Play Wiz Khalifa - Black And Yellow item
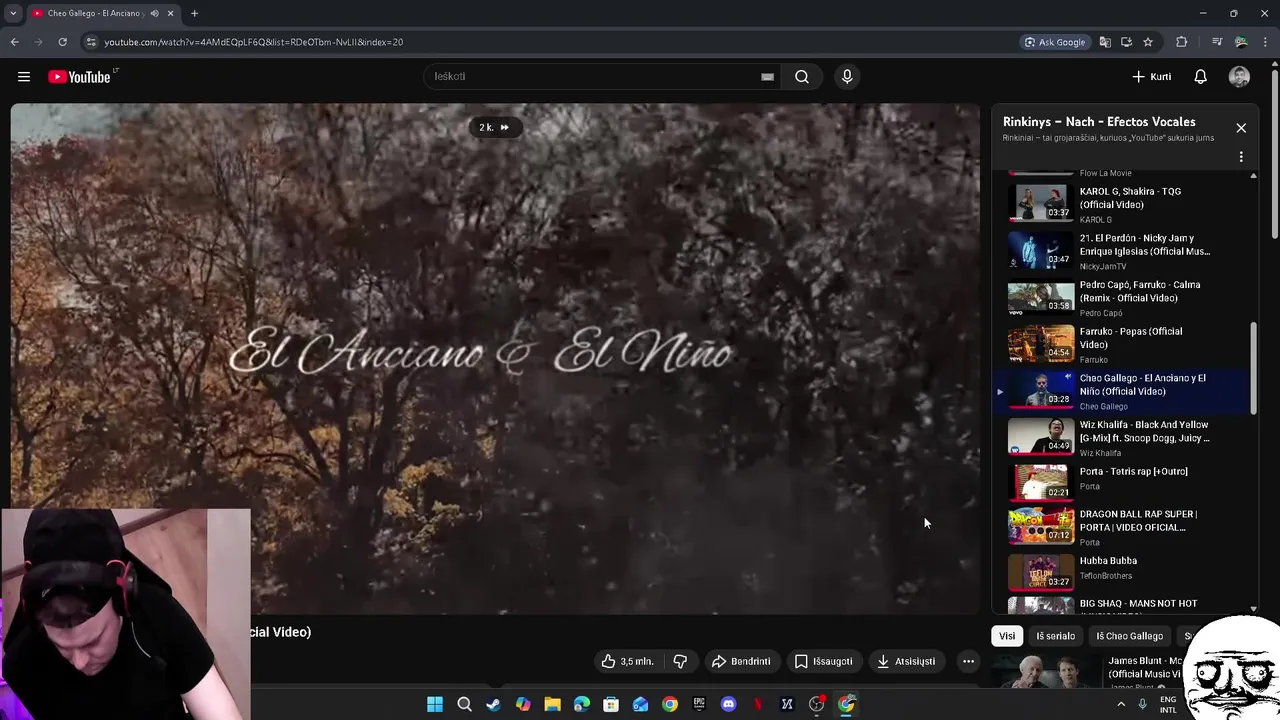The height and width of the screenshot is (720, 1280). 1120,437
